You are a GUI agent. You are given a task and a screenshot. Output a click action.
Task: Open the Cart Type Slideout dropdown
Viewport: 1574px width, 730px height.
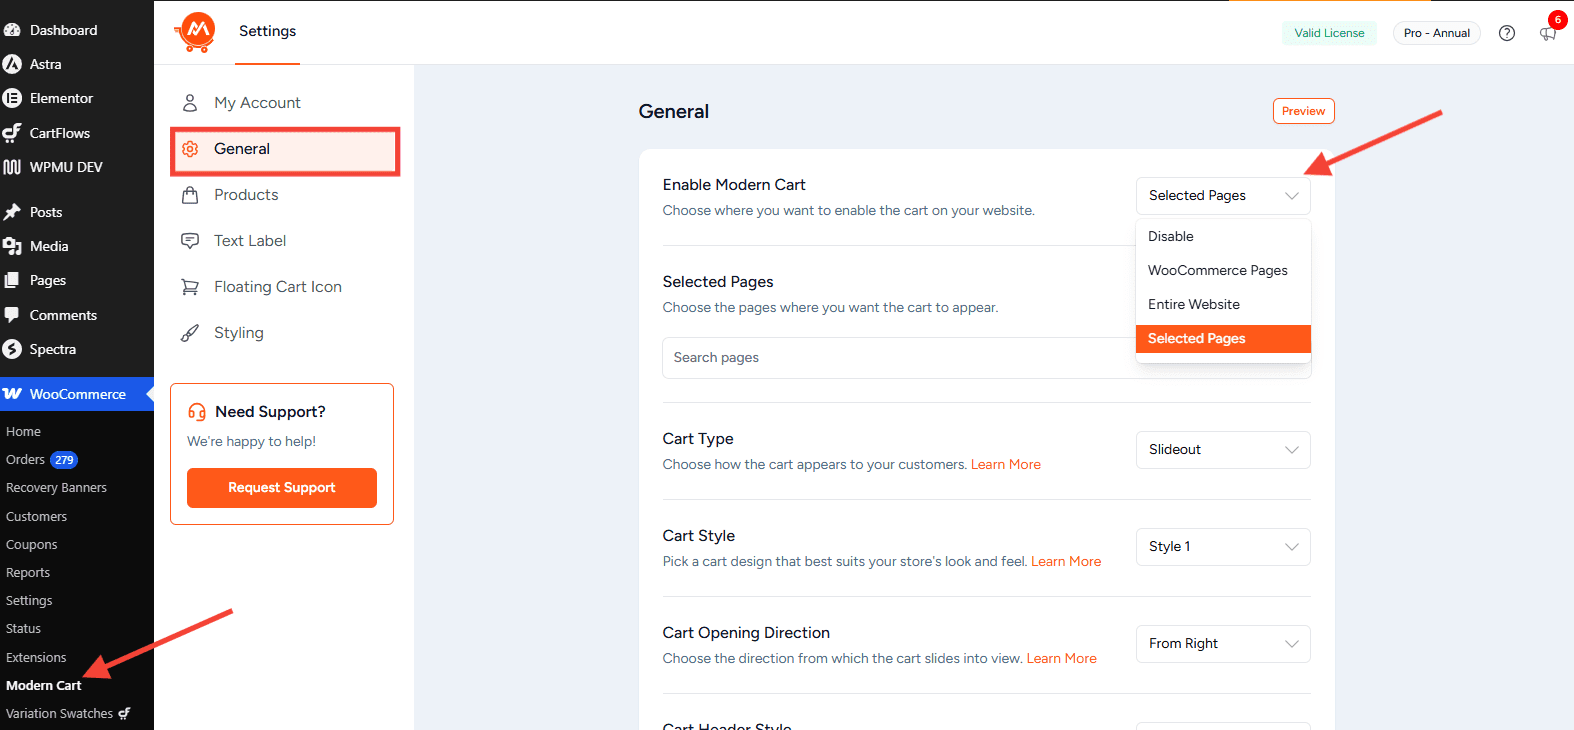pos(1223,450)
